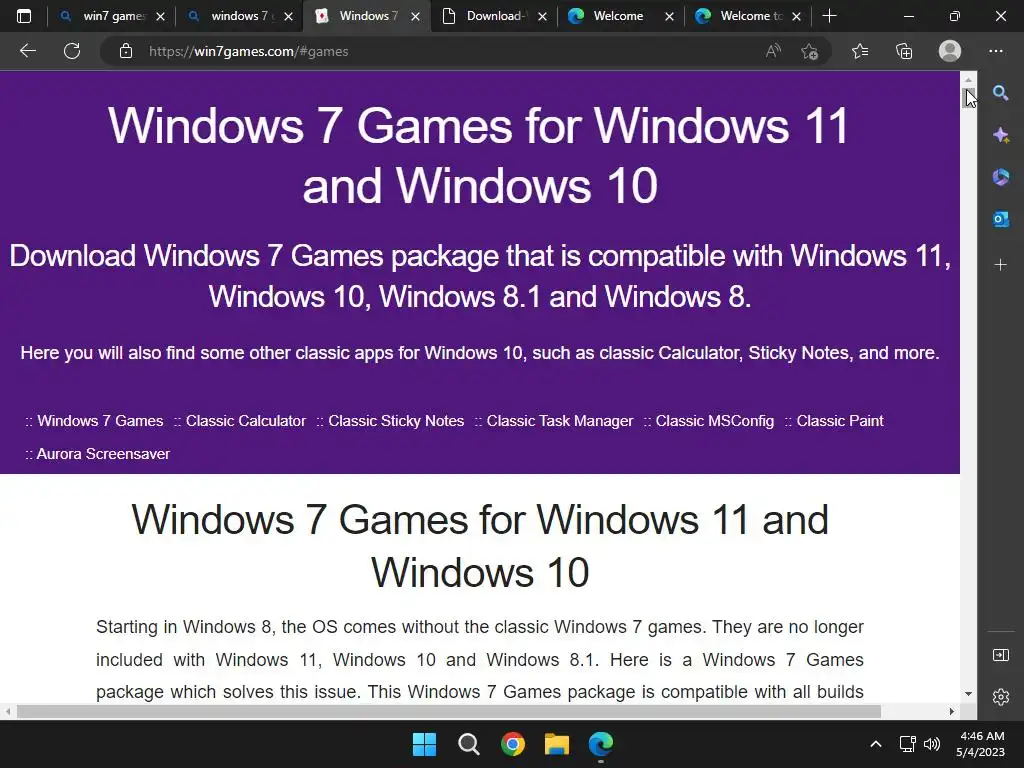Switch to the 'win7 games' tab
The width and height of the screenshot is (1024, 768).
112,16
